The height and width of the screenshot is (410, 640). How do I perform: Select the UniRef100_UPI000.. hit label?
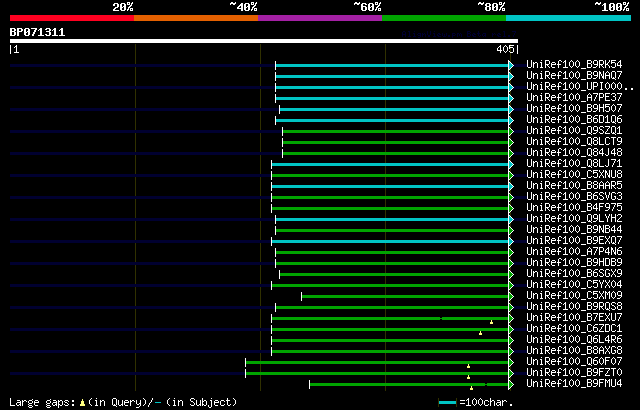[580, 86]
